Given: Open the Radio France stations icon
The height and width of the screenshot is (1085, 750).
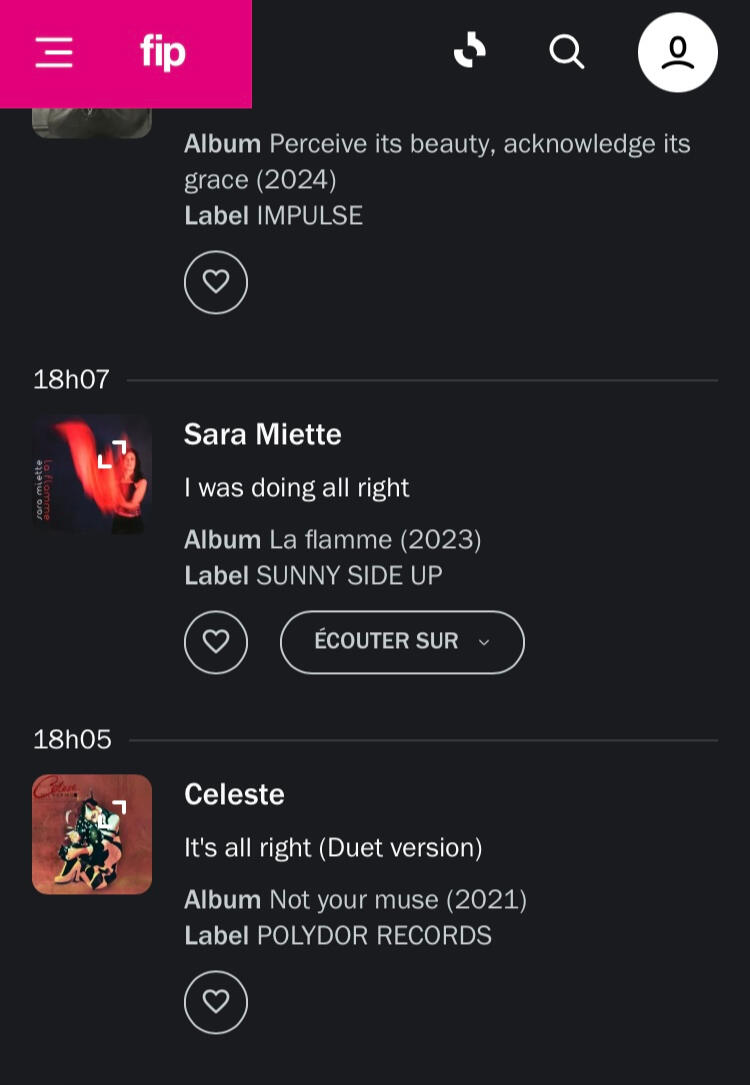Looking at the screenshot, I should coord(469,51).
